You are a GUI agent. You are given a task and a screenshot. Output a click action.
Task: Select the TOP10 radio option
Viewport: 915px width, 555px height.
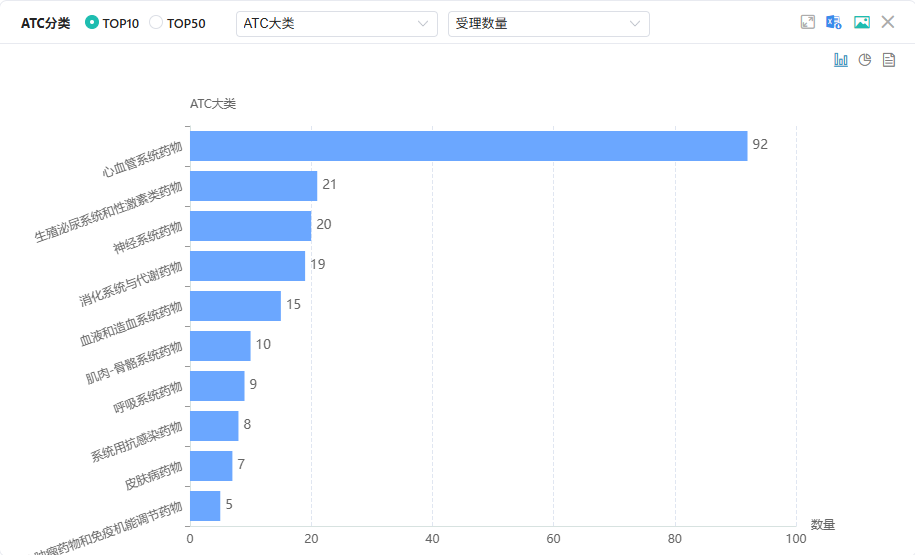[93, 23]
